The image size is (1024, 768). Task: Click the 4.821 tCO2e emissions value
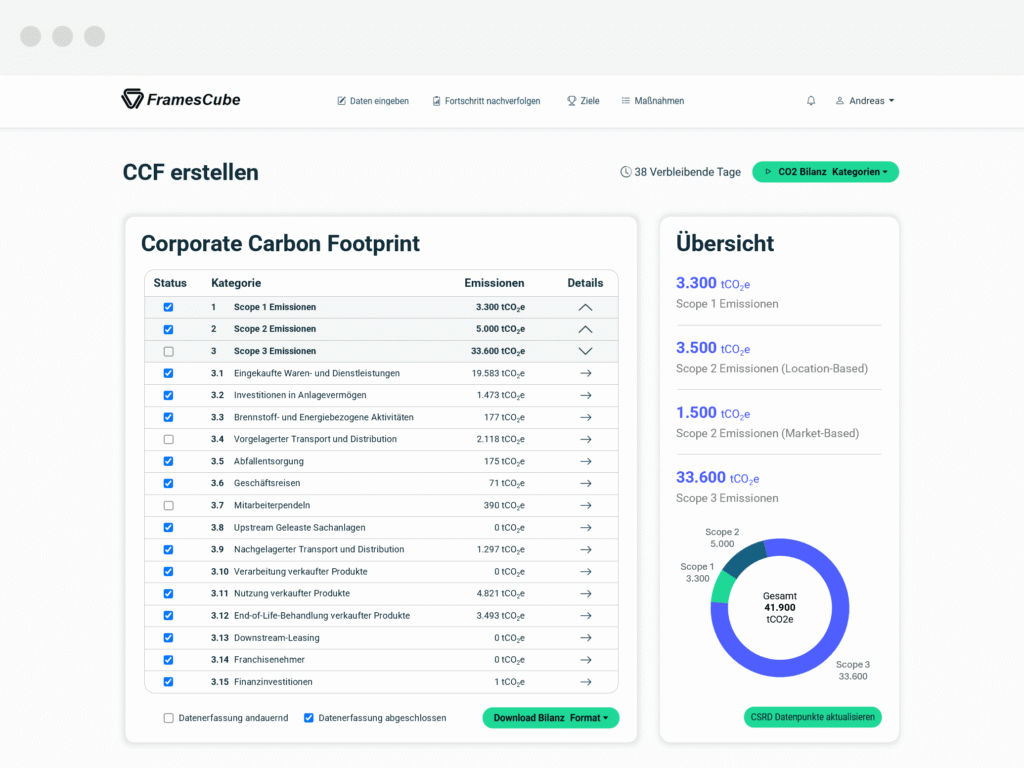tap(500, 594)
